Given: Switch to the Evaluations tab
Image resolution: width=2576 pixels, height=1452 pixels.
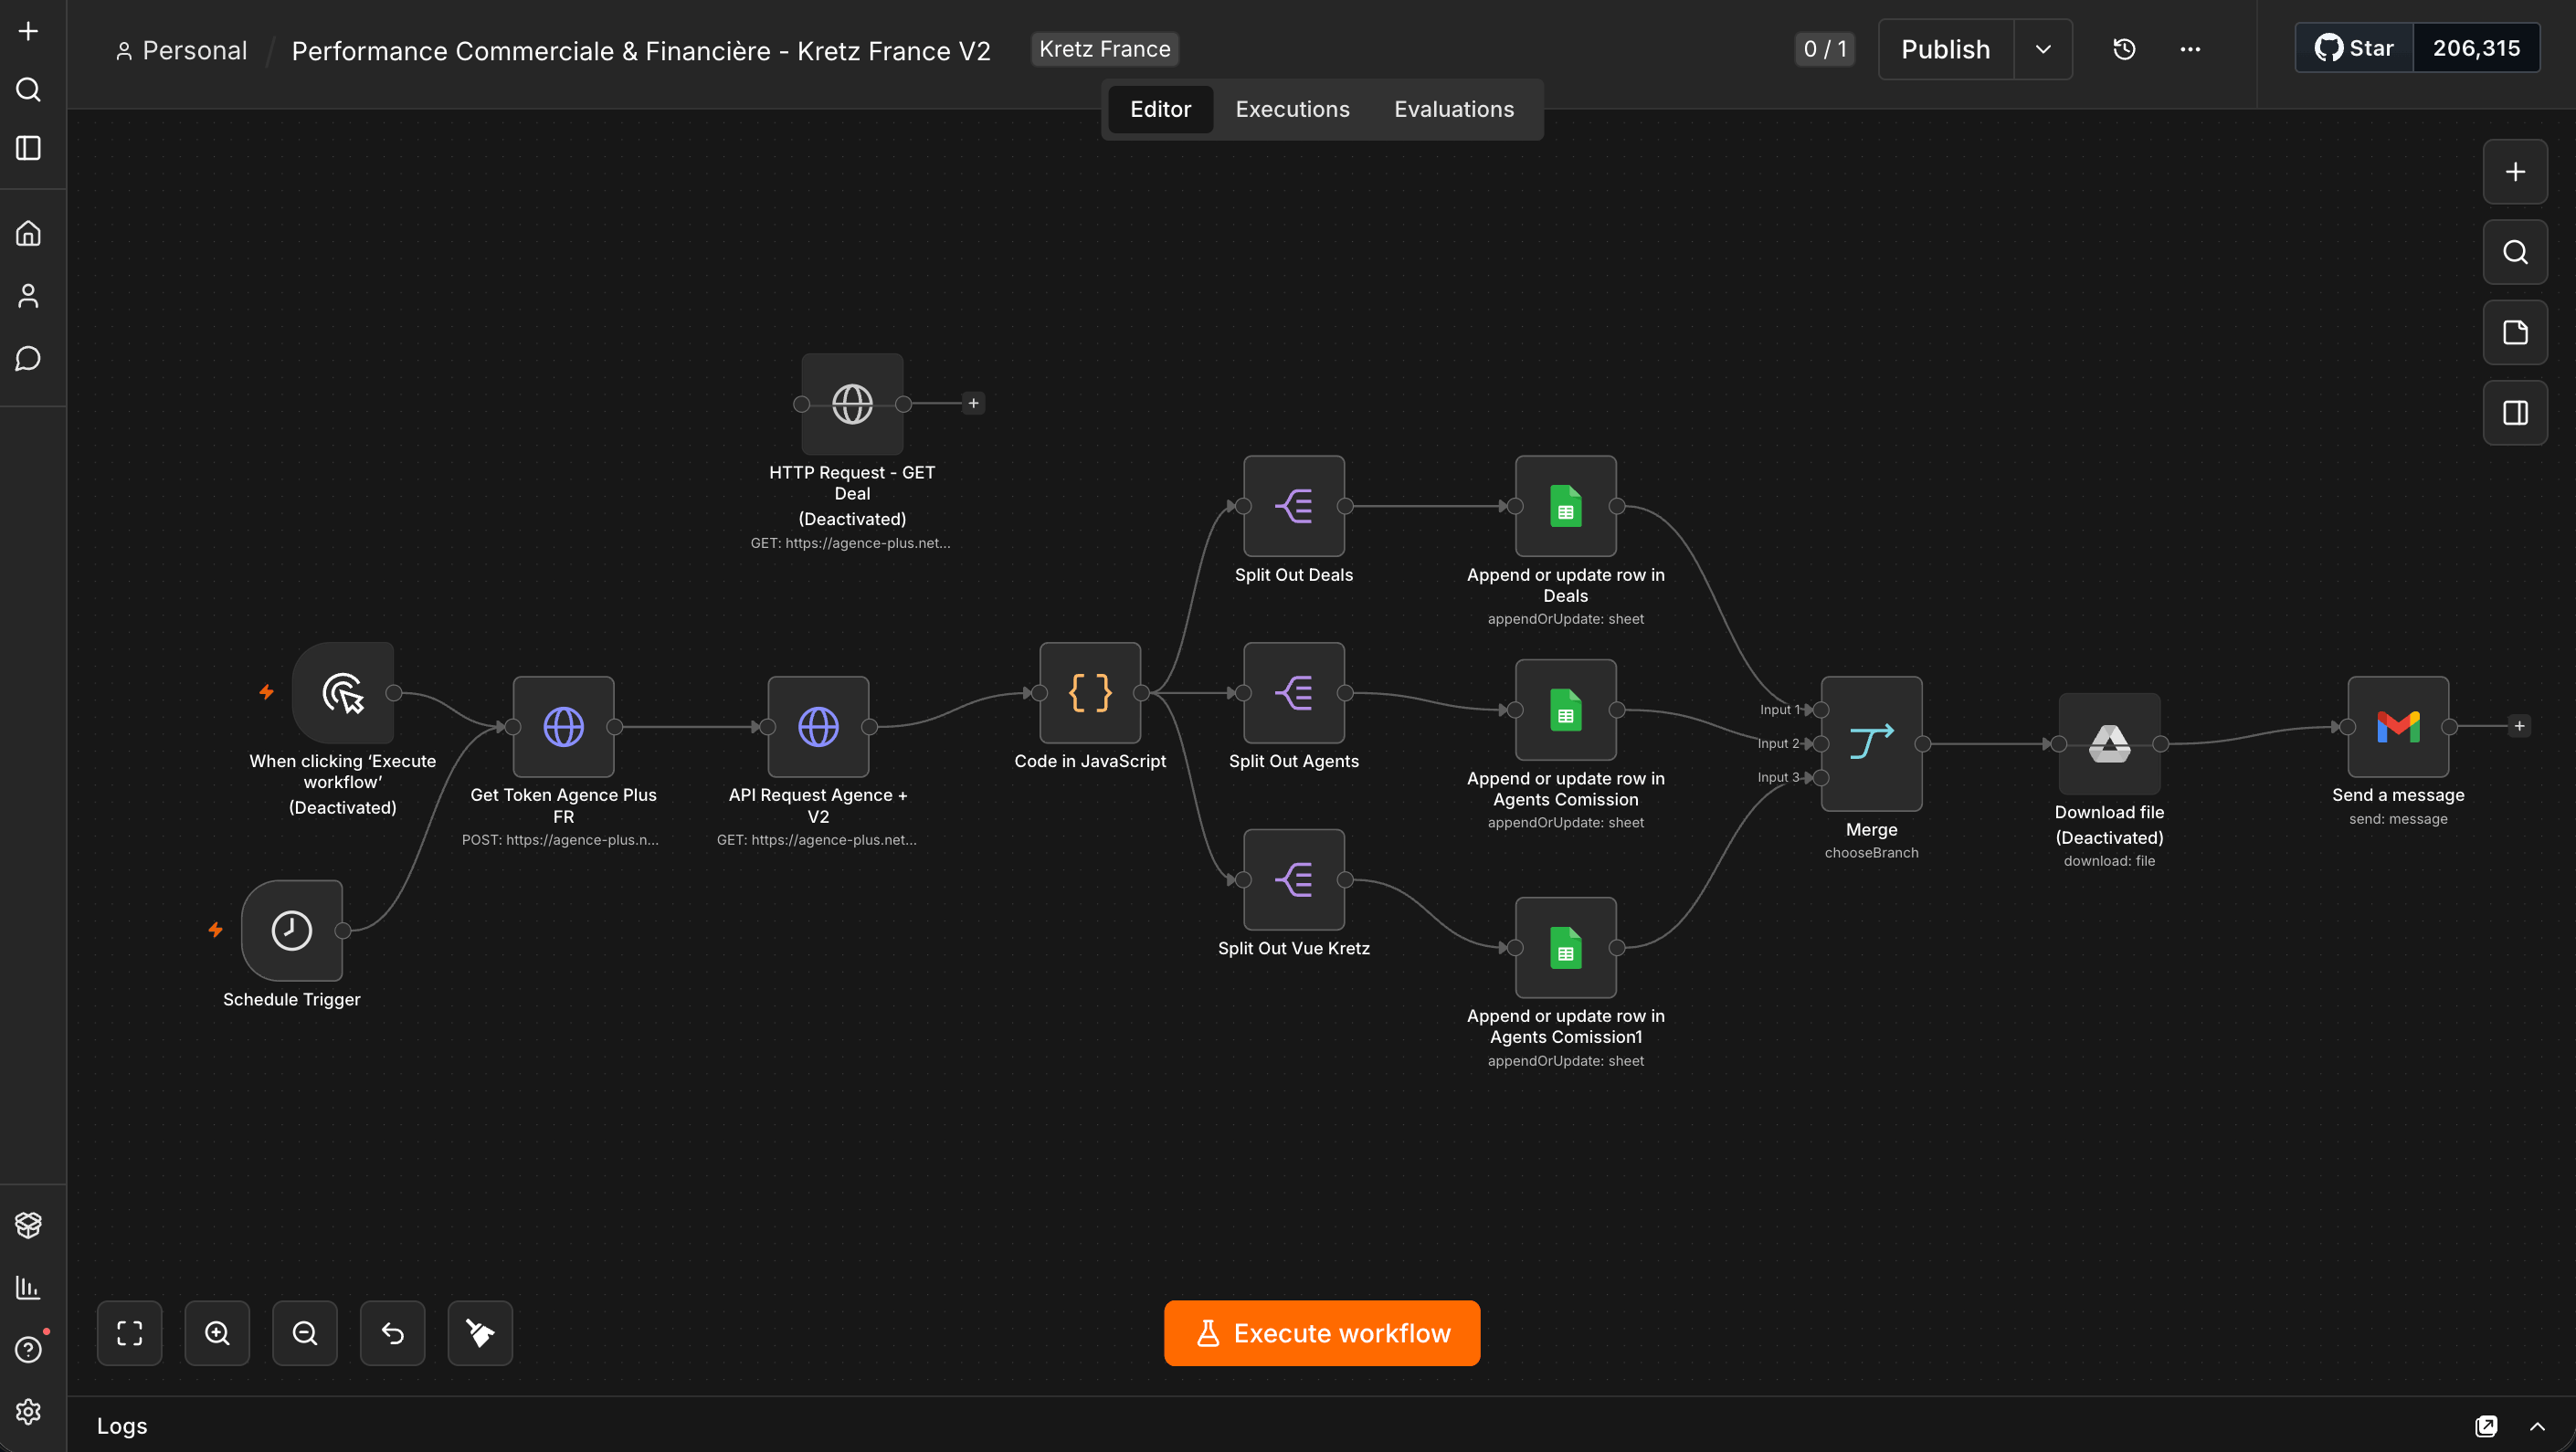Looking at the screenshot, I should (x=1454, y=109).
